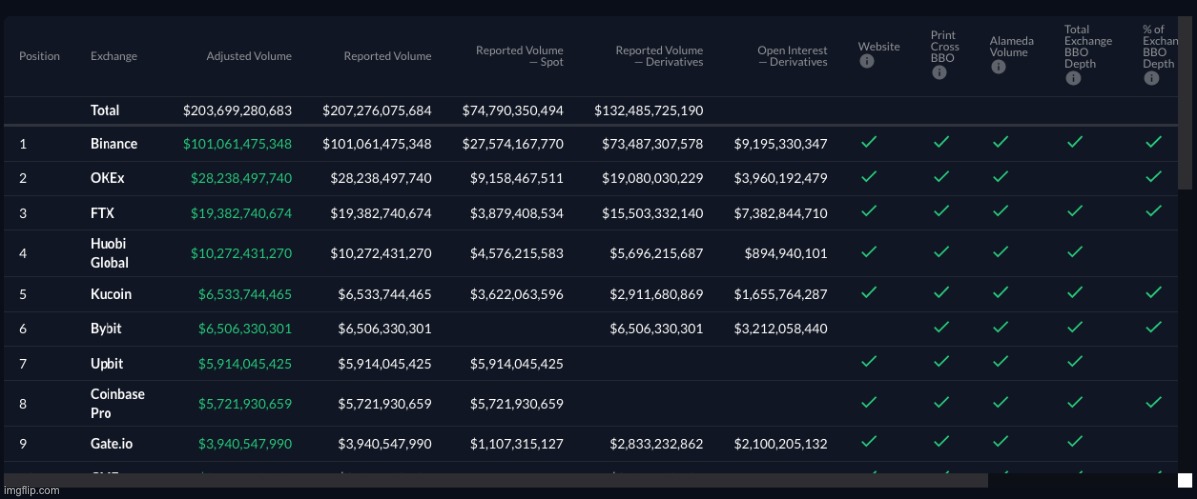The width and height of the screenshot is (1197, 499).
Task: Click FTX's Print Cross BBO checkmark
Action: point(943,211)
